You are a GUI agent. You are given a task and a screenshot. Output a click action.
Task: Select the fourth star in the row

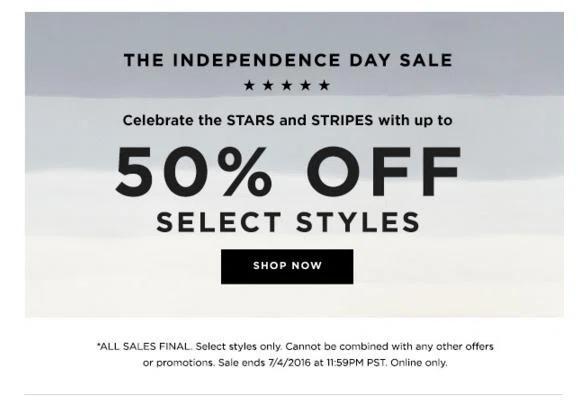306,85
